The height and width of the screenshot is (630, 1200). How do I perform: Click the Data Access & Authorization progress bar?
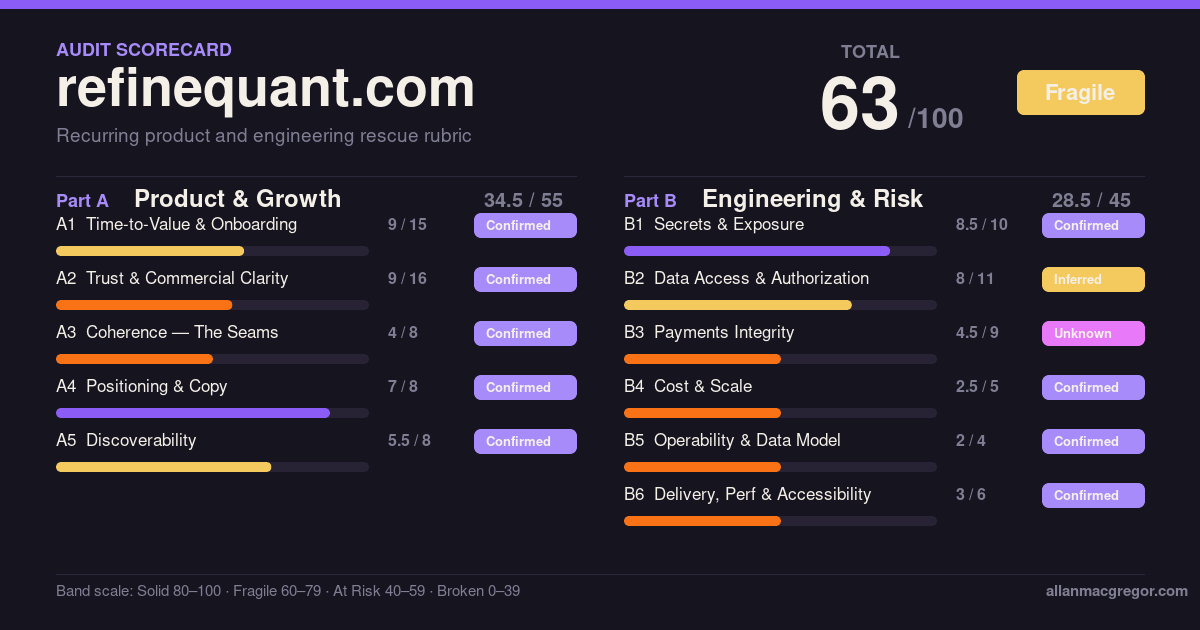pos(780,305)
